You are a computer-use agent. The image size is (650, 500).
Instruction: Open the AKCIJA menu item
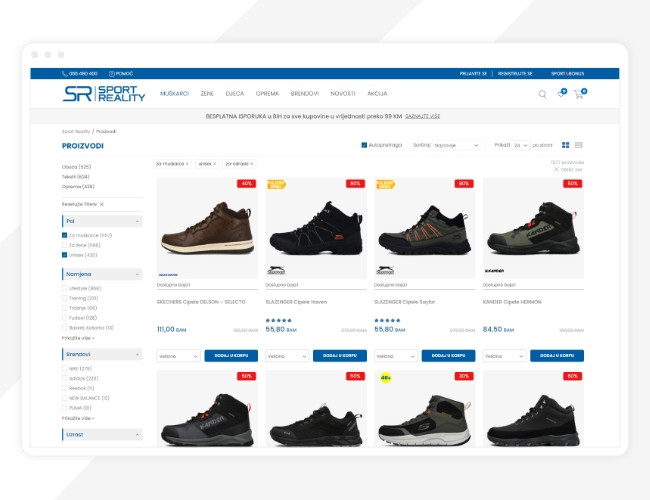[377, 94]
